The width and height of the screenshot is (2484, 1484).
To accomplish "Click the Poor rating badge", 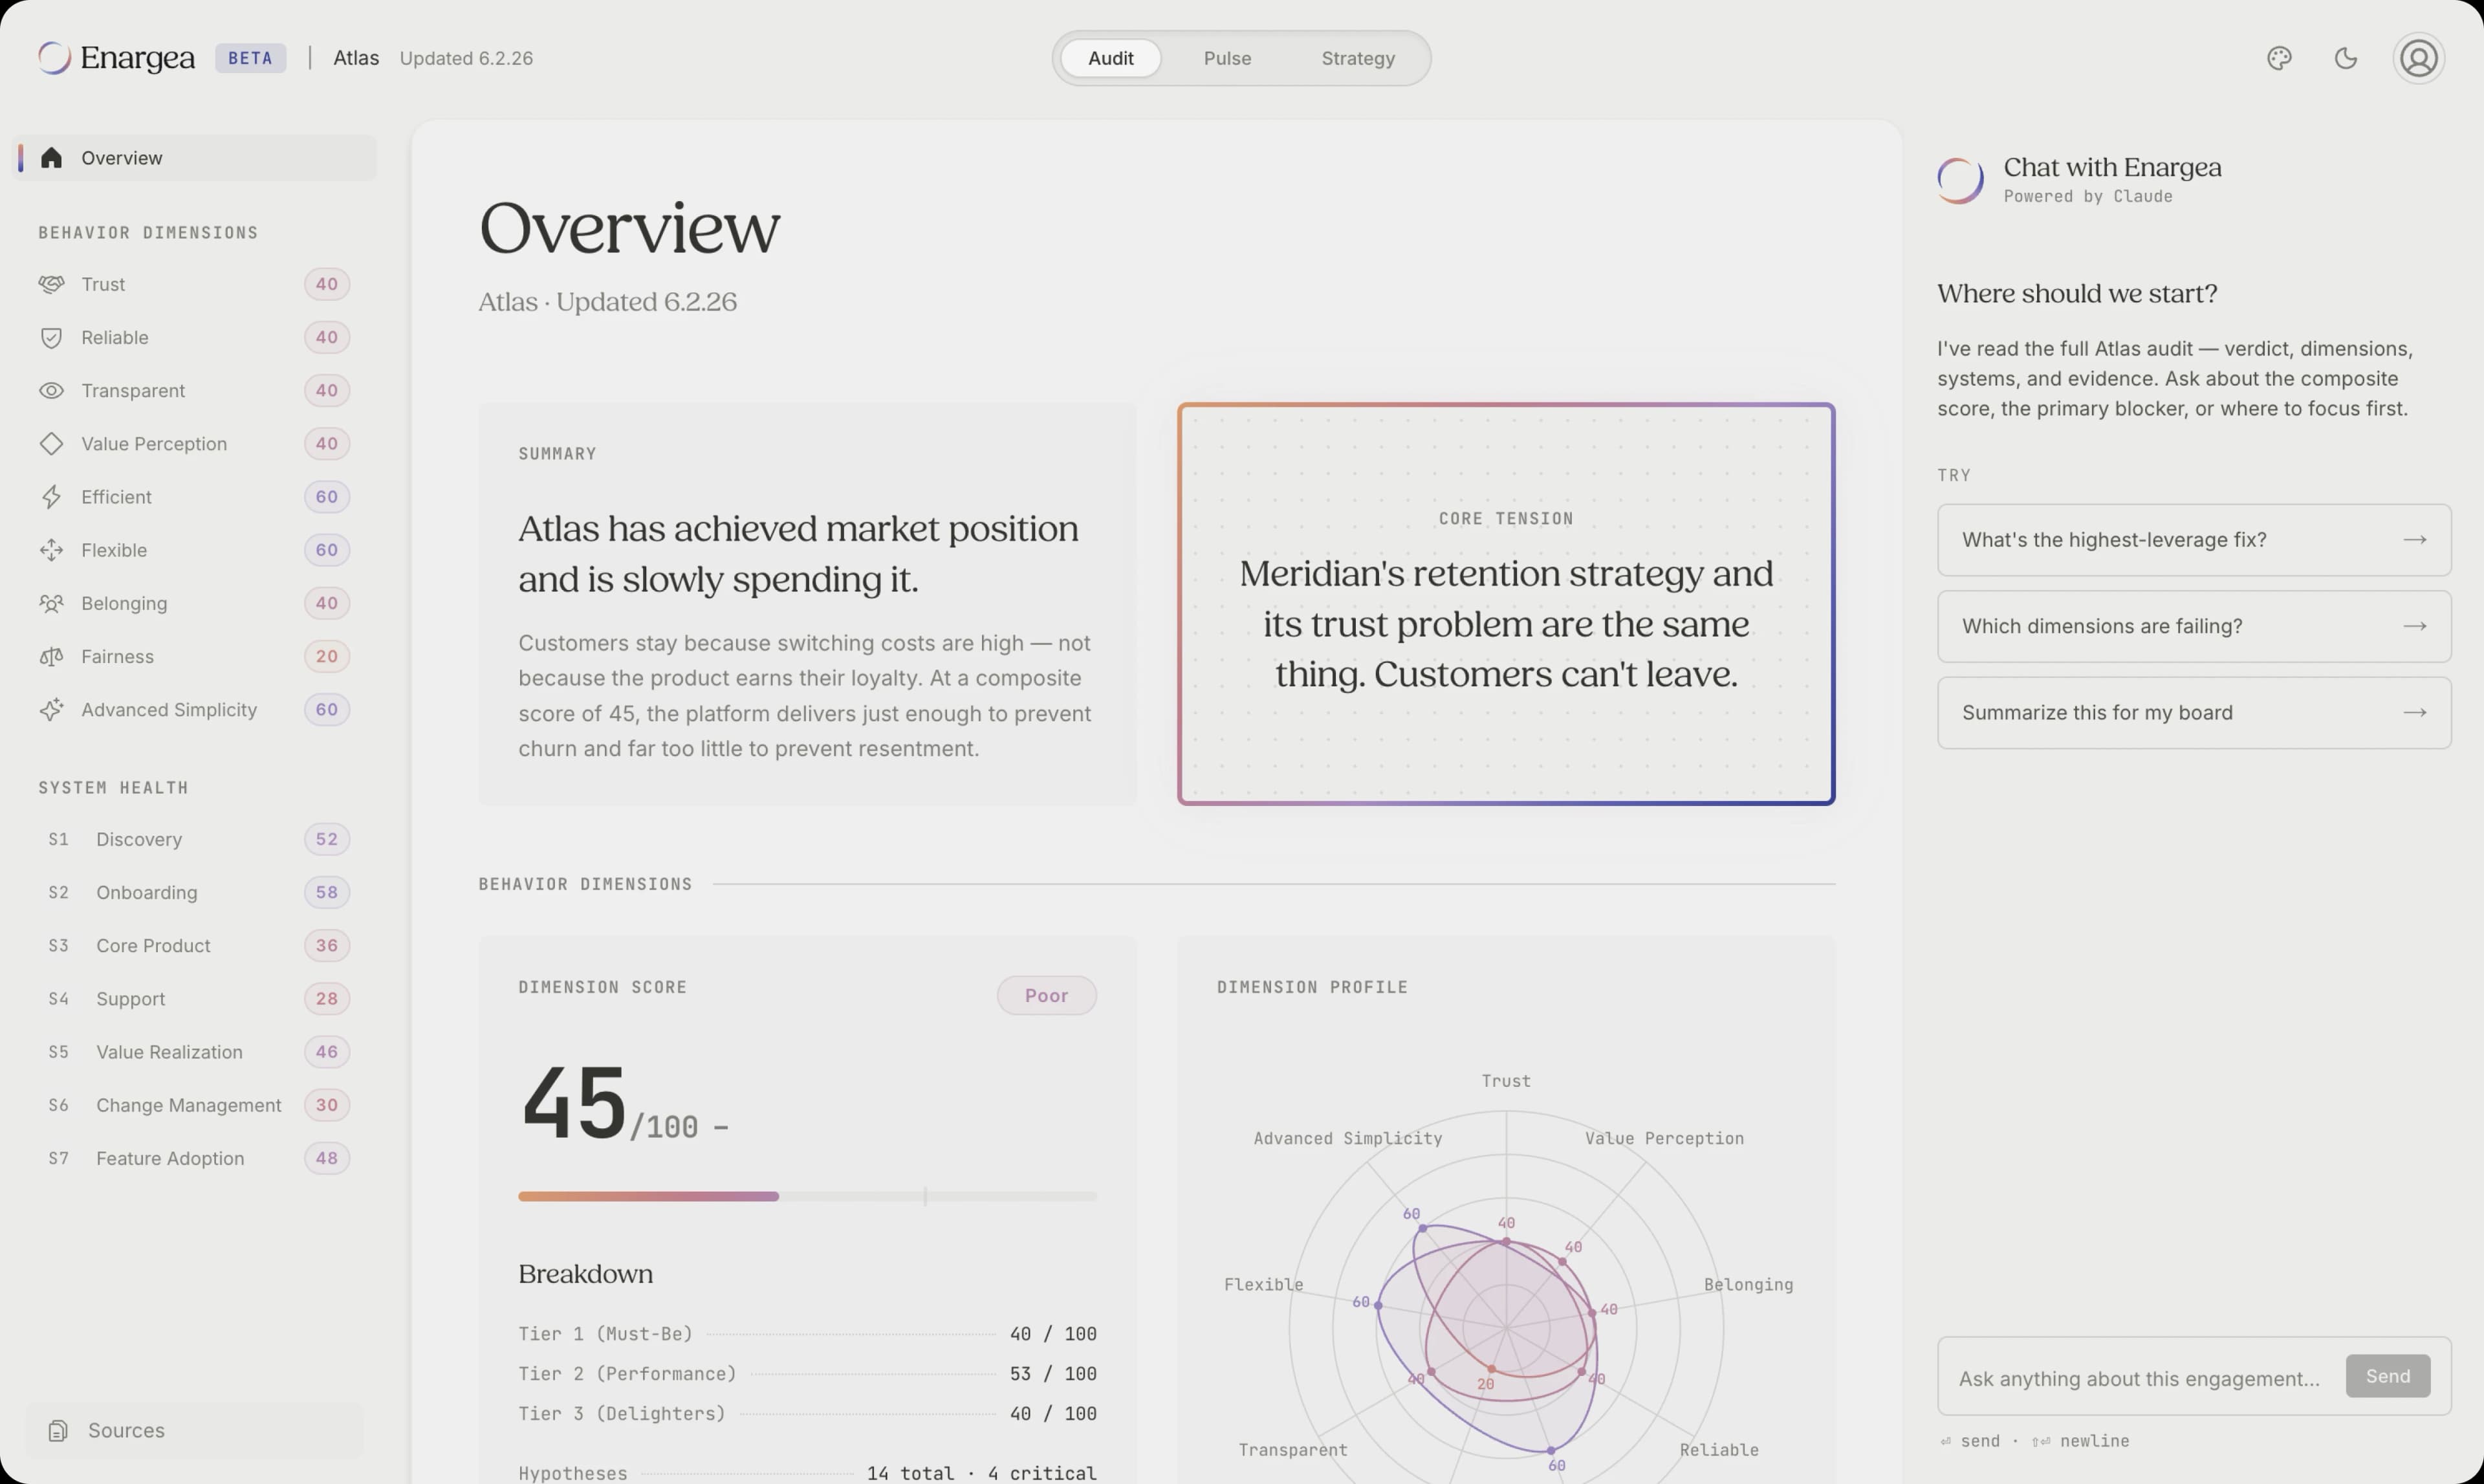I will coord(1046,996).
